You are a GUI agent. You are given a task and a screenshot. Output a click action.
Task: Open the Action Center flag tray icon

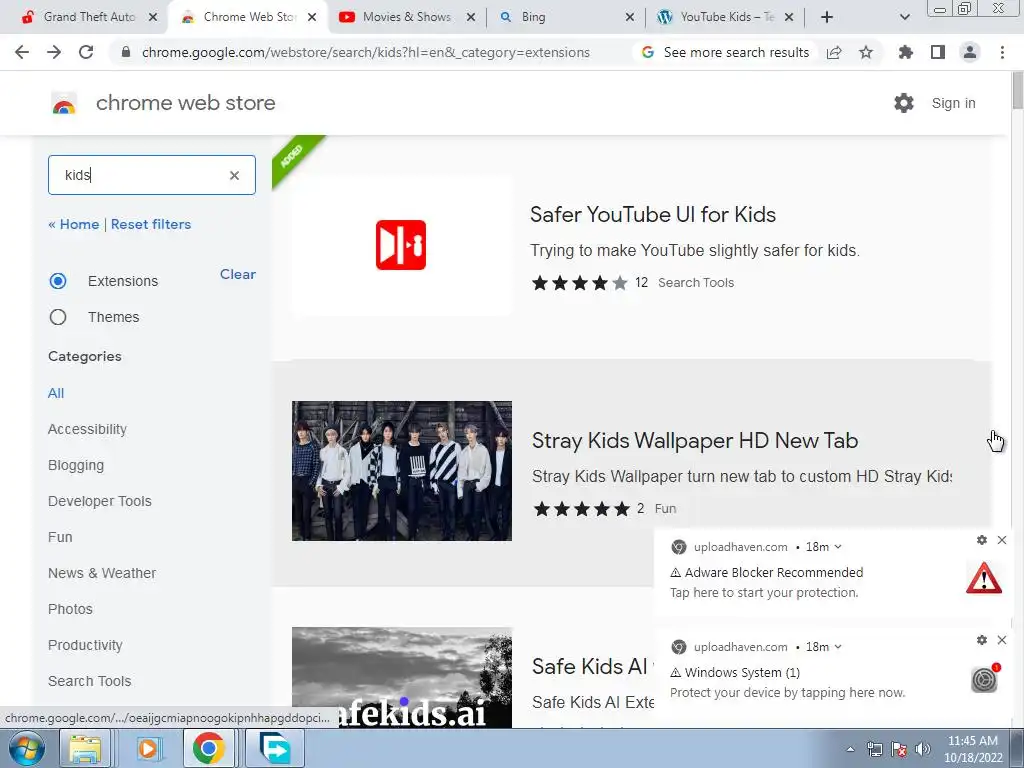pos(899,749)
